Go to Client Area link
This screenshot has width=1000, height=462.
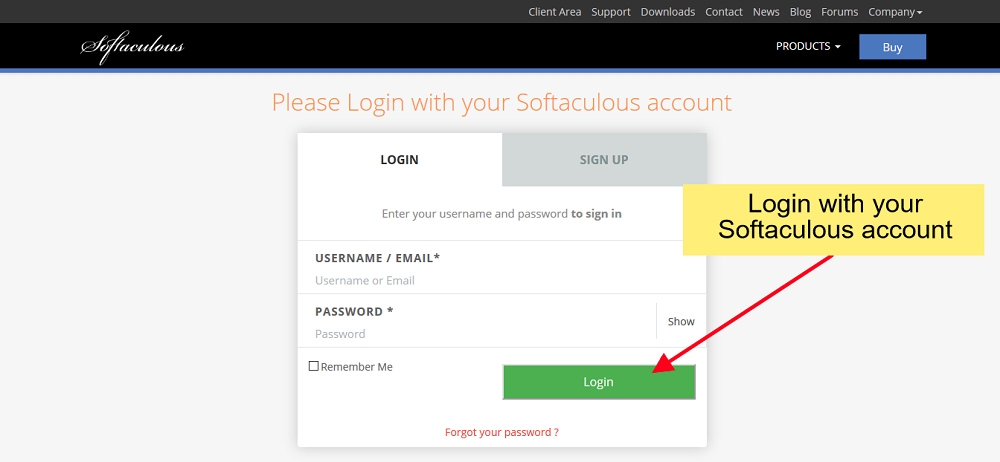(x=555, y=11)
